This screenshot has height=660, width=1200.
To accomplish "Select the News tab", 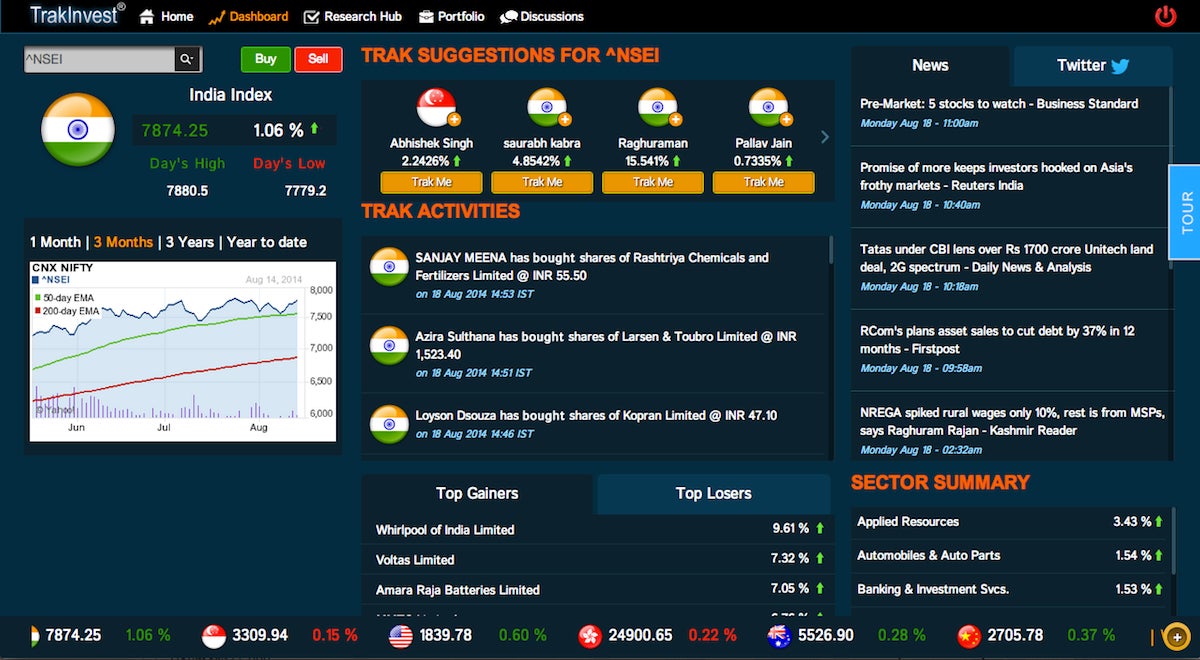I will [930, 65].
